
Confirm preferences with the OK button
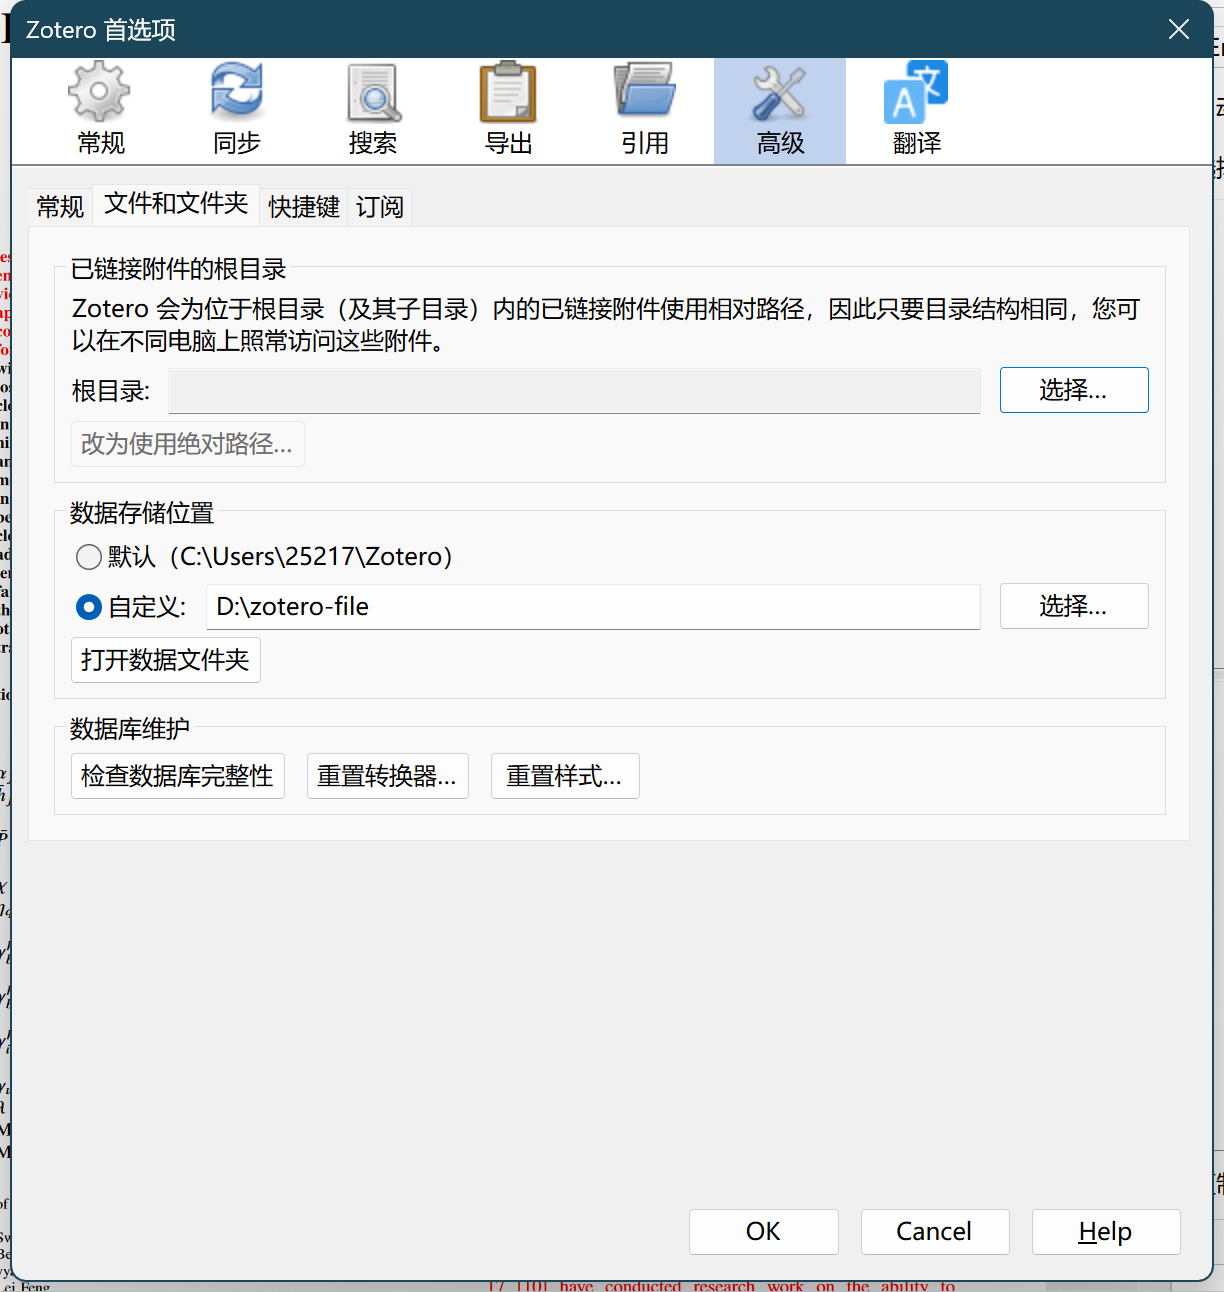(x=763, y=1232)
